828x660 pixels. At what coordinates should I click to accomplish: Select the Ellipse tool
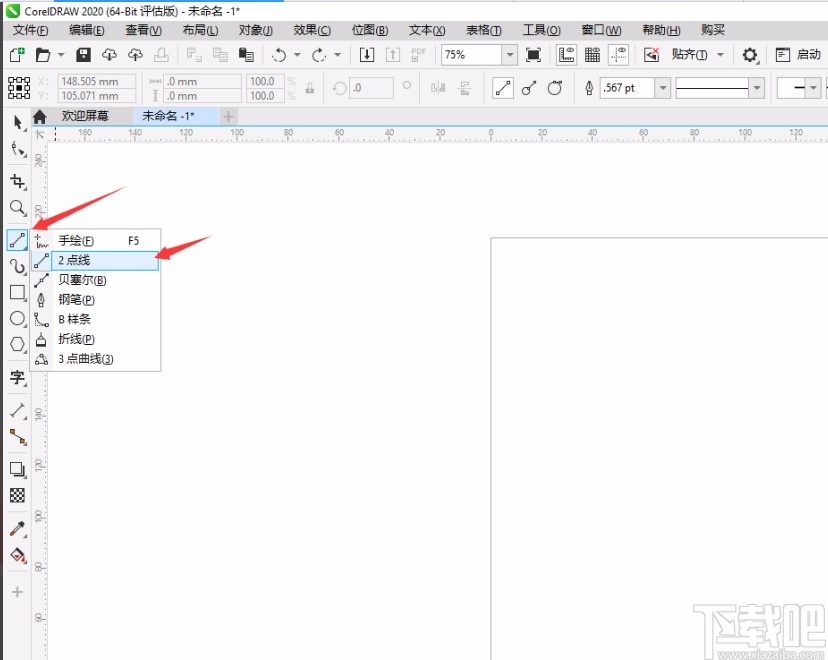point(17,318)
